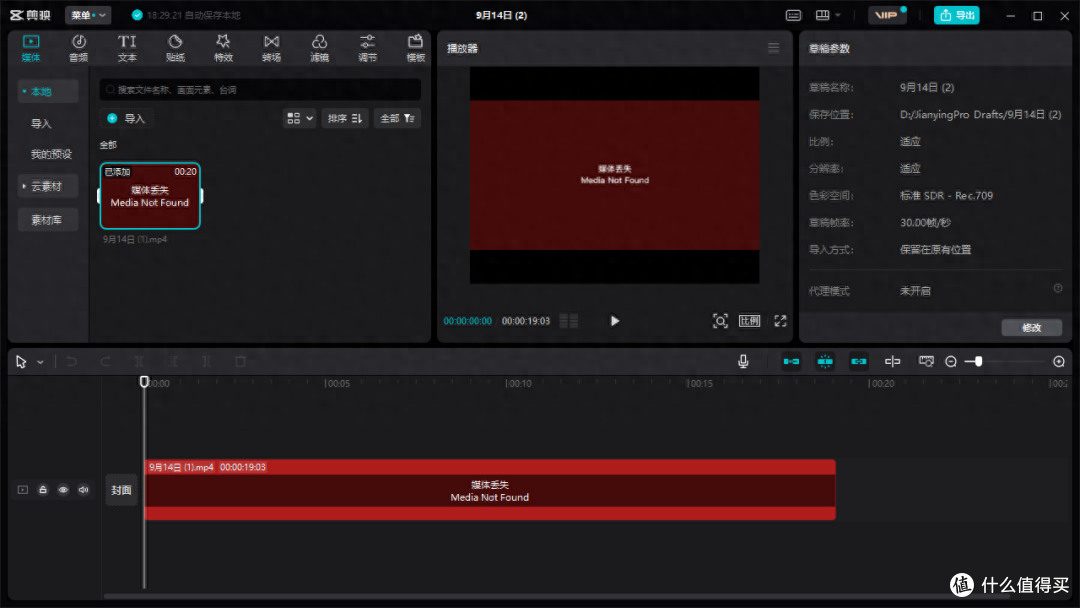Open the grid view mode dropdown
The width and height of the screenshot is (1080, 608).
pos(300,118)
